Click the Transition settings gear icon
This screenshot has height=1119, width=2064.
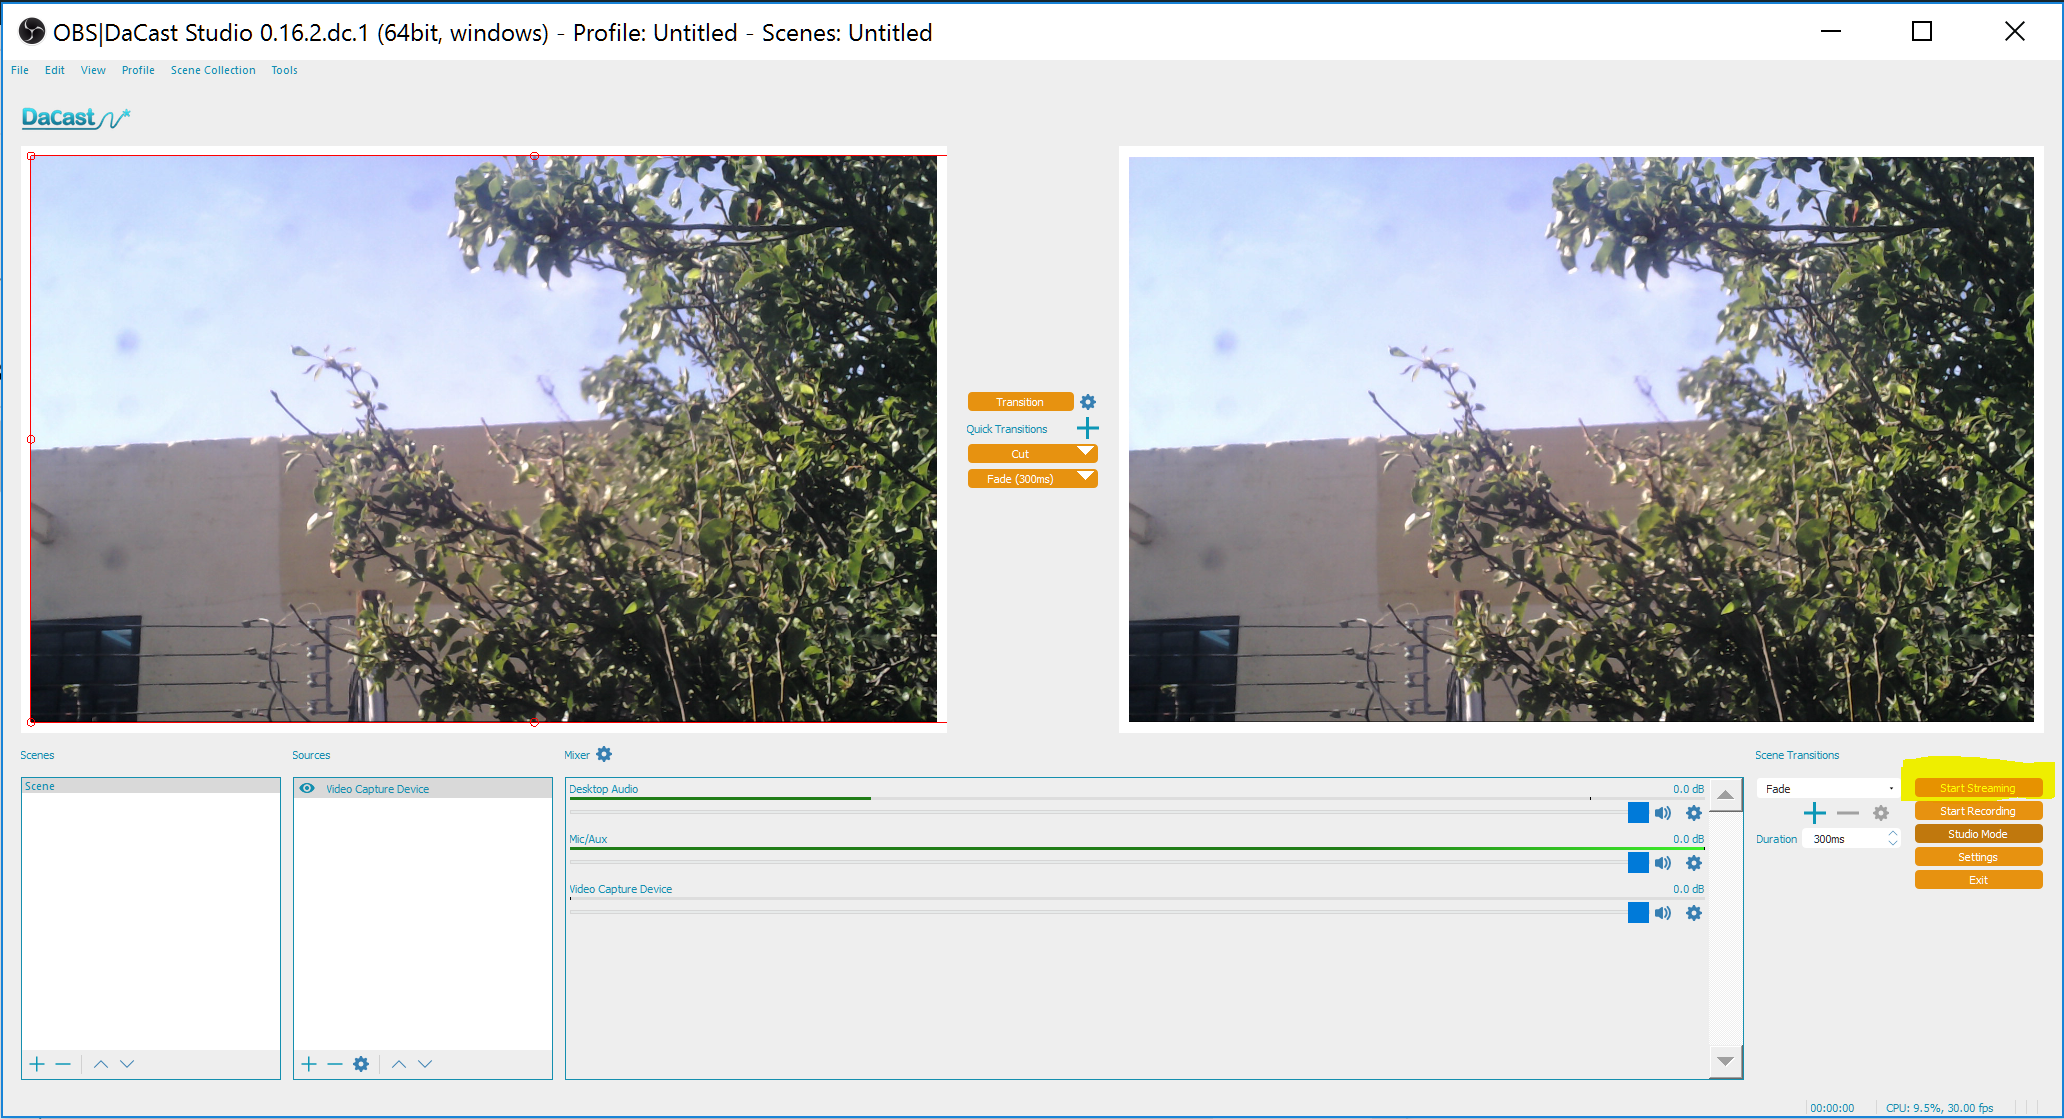pos(1091,400)
